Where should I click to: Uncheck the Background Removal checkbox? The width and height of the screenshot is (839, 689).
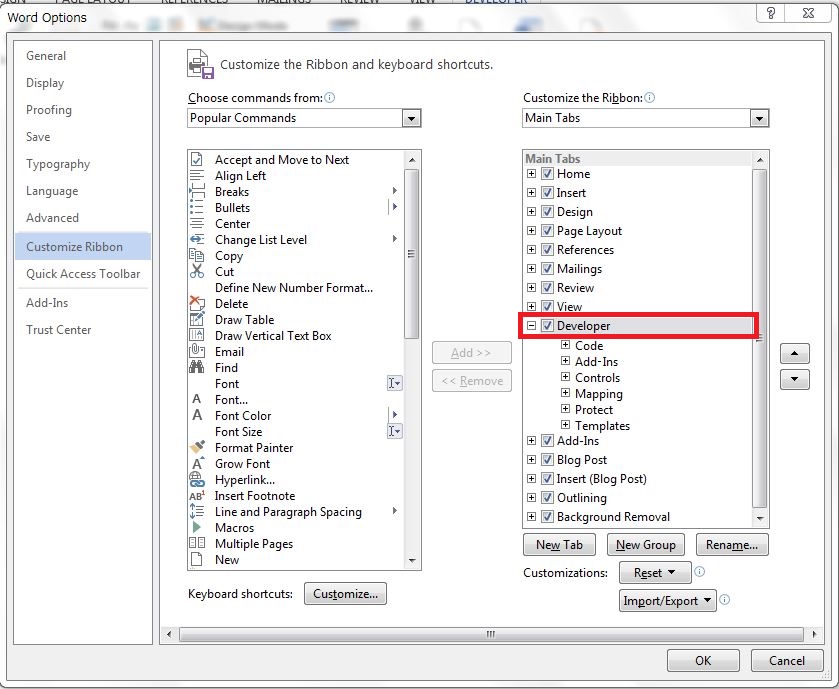(x=547, y=517)
